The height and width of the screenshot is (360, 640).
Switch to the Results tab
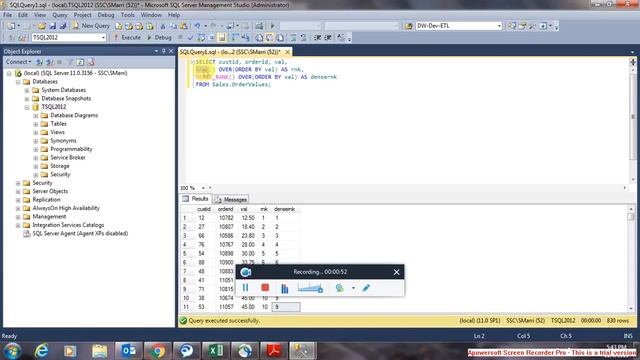196,199
